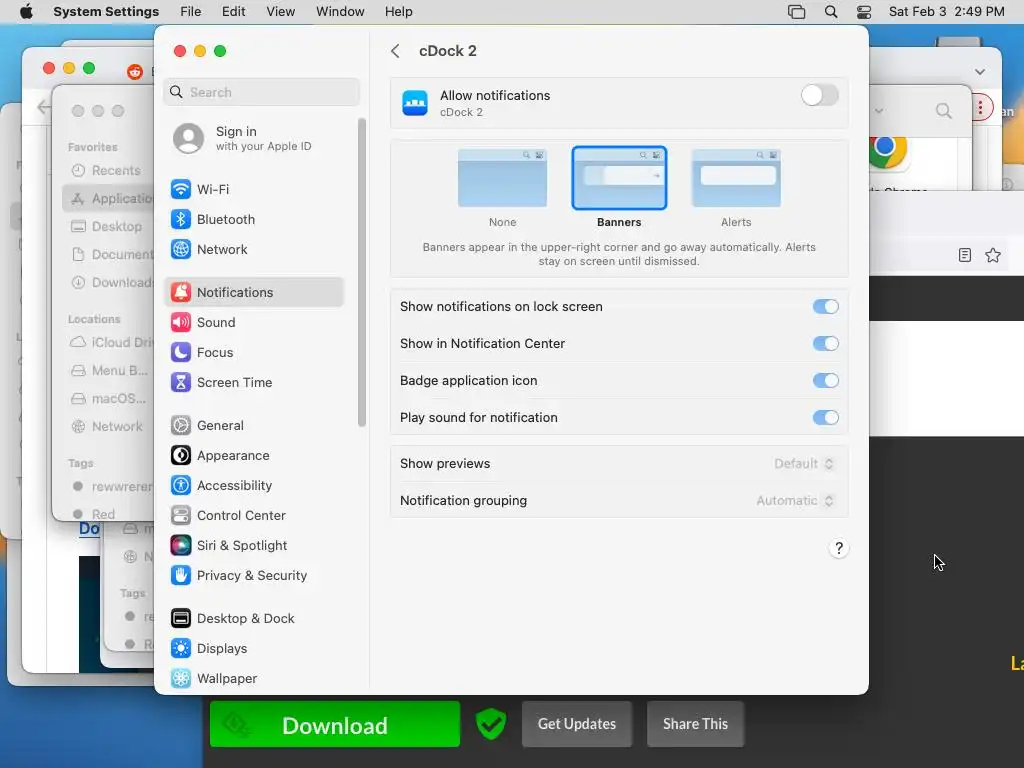Click the menu bar date and time
This screenshot has height=768, width=1024.
pos(946,12)
